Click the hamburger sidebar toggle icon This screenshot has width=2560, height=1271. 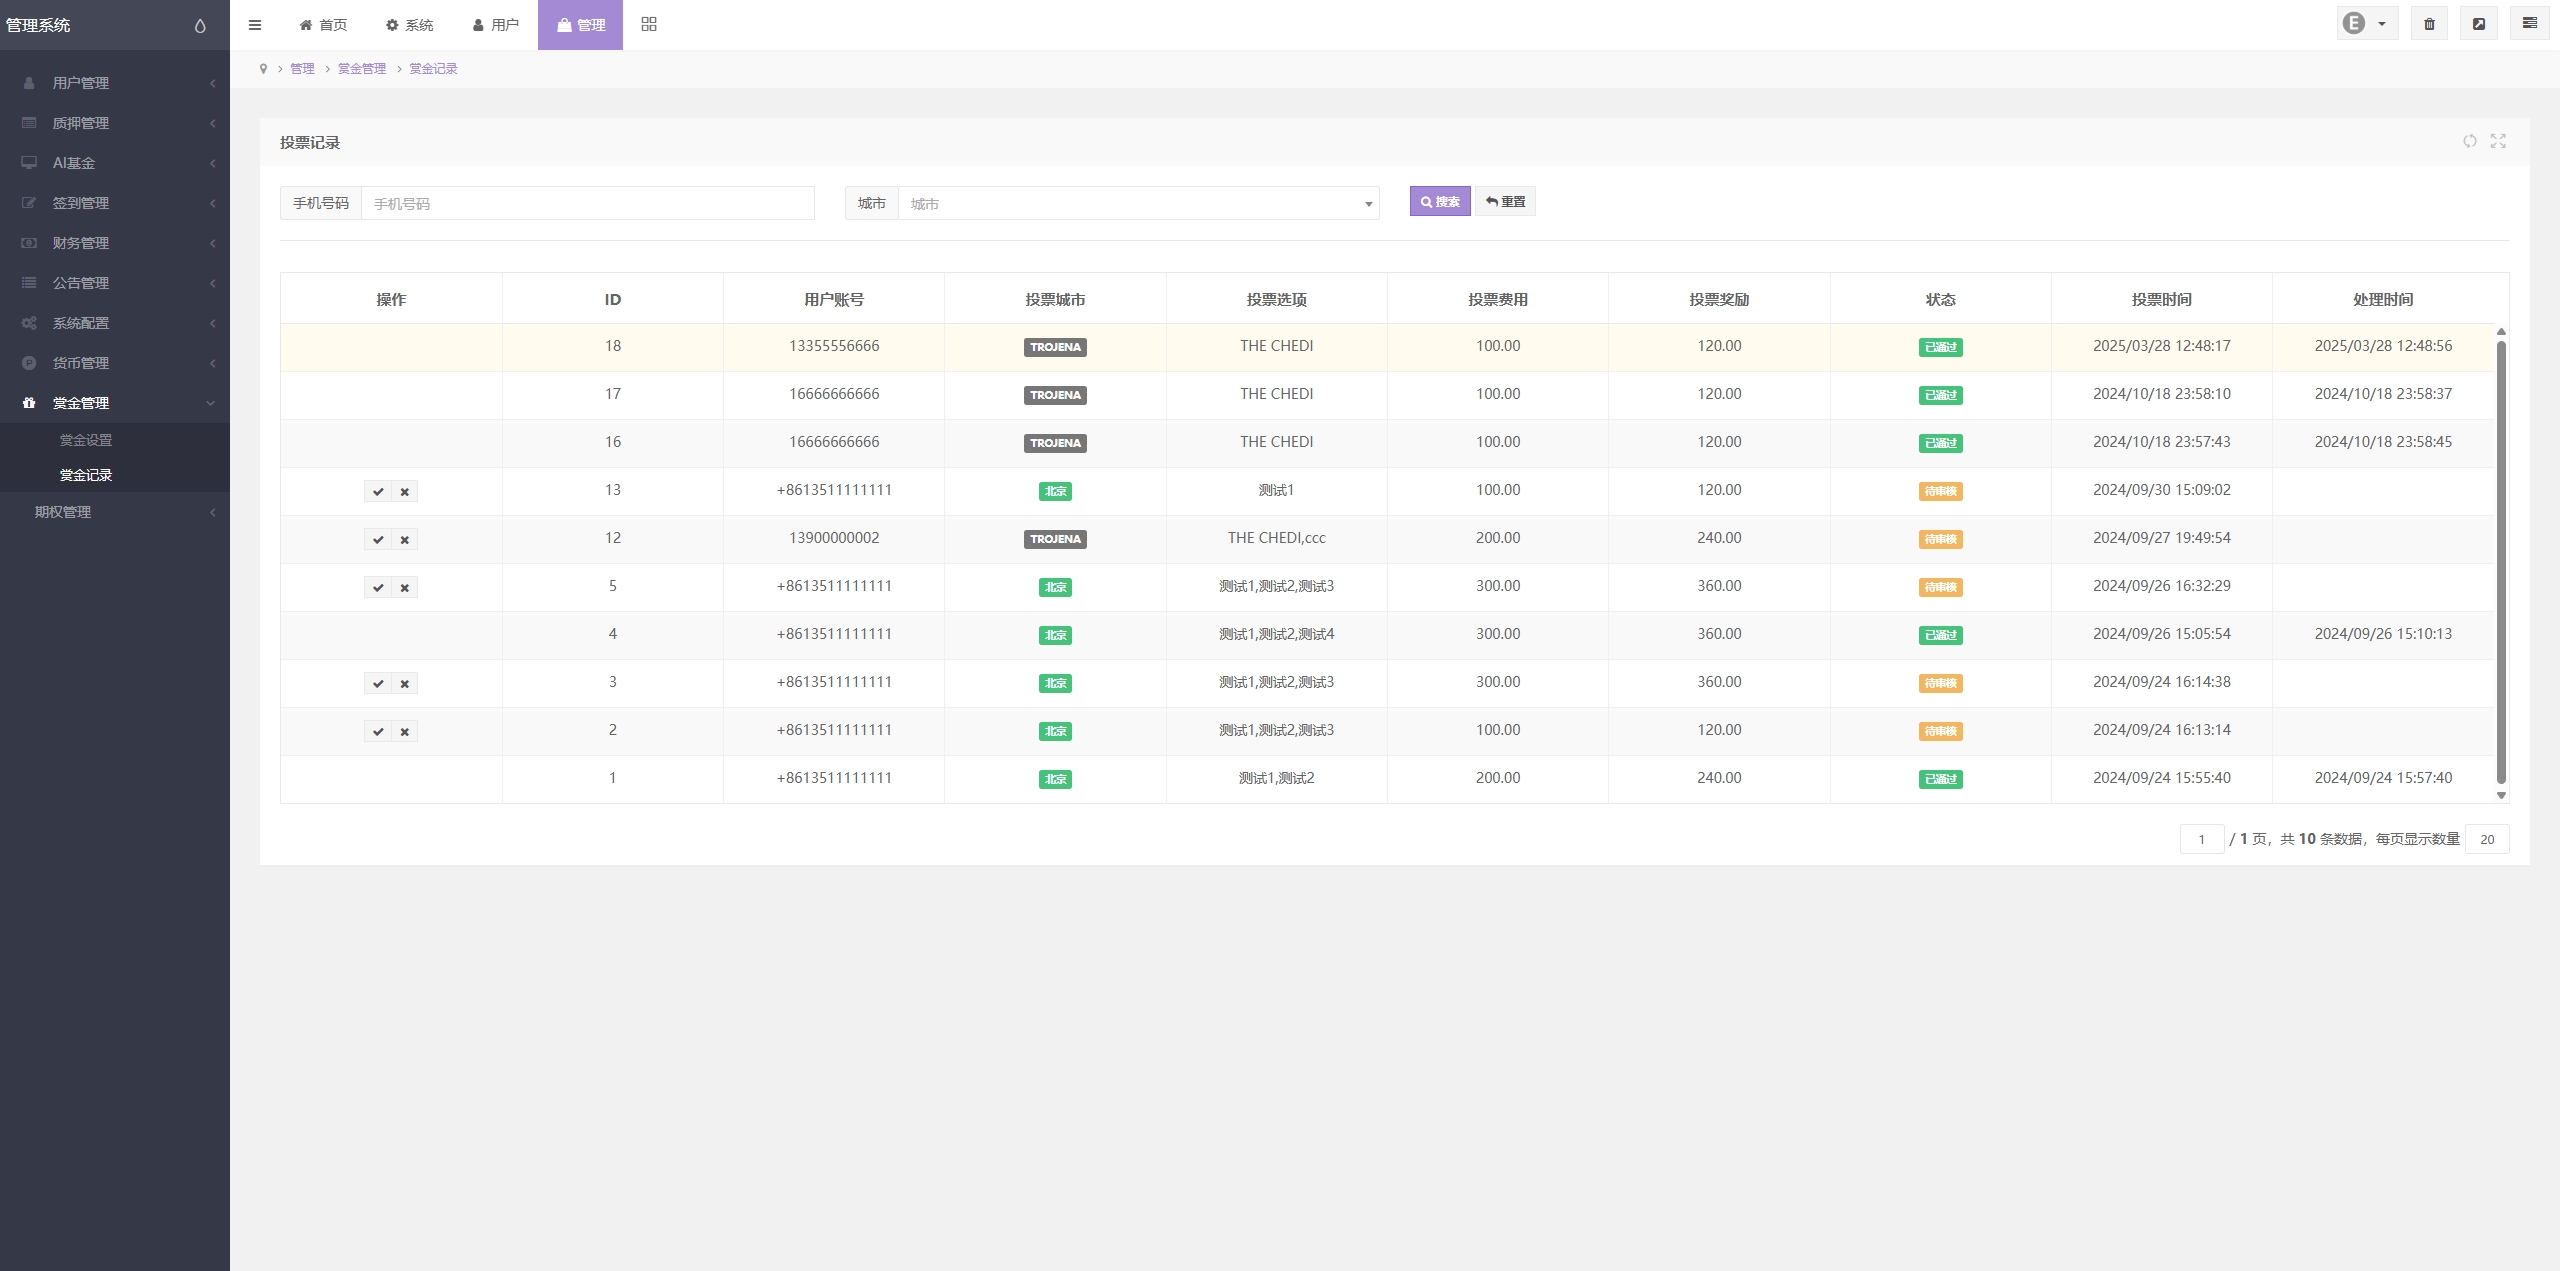coord(255,25)
